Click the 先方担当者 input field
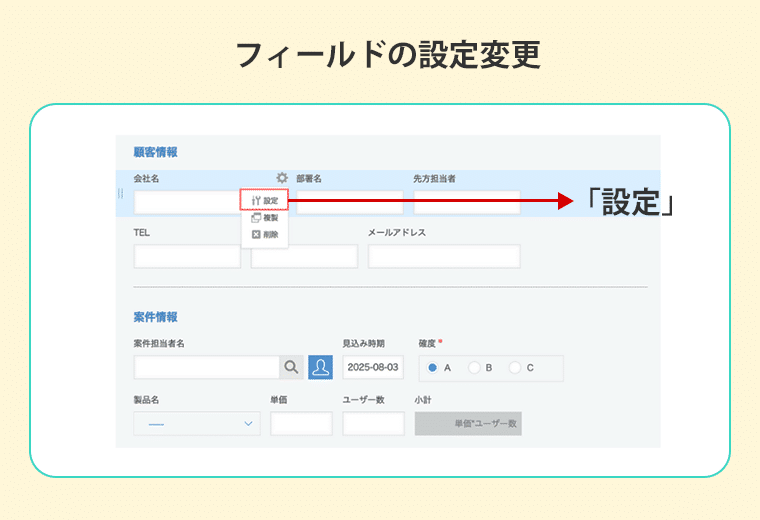This screenshot has width=760, height=520. tap(467, 202)
